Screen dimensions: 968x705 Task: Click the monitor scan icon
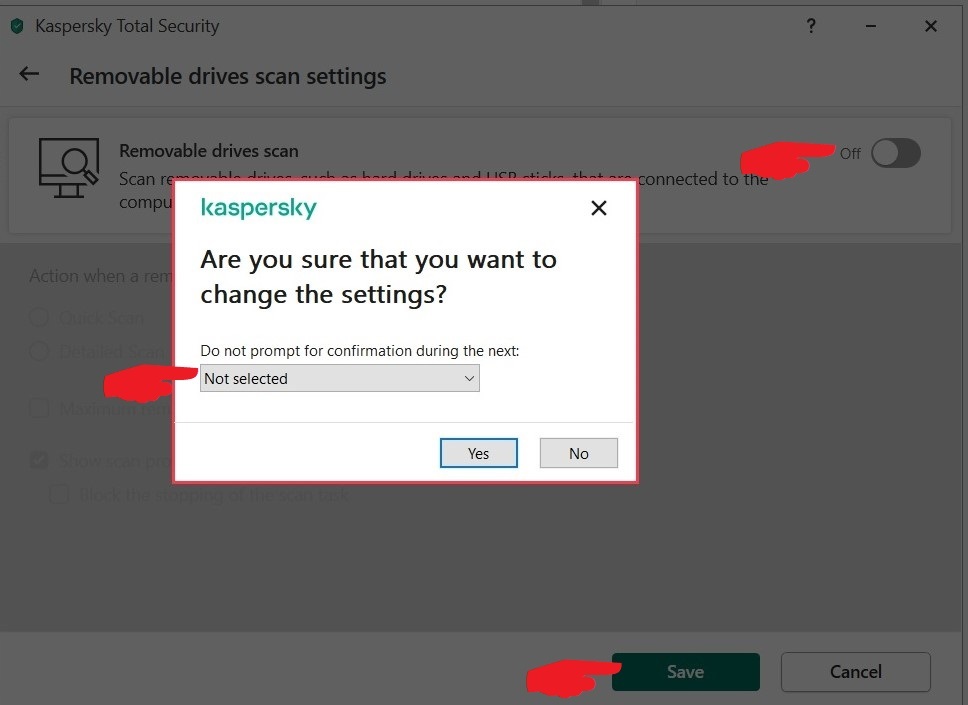point(69,168)
